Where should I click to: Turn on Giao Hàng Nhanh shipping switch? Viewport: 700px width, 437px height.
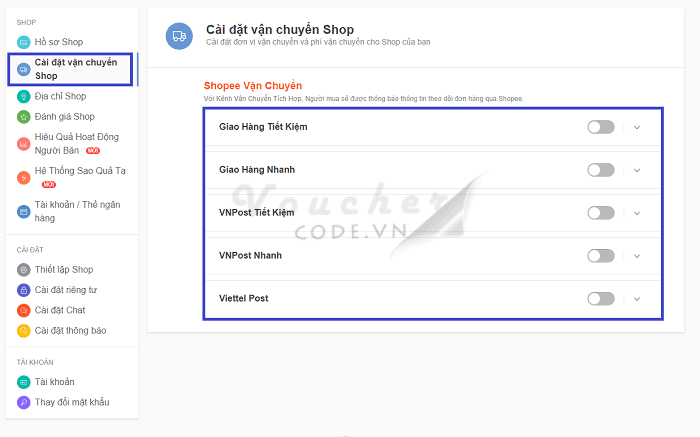tap(600, 170)
